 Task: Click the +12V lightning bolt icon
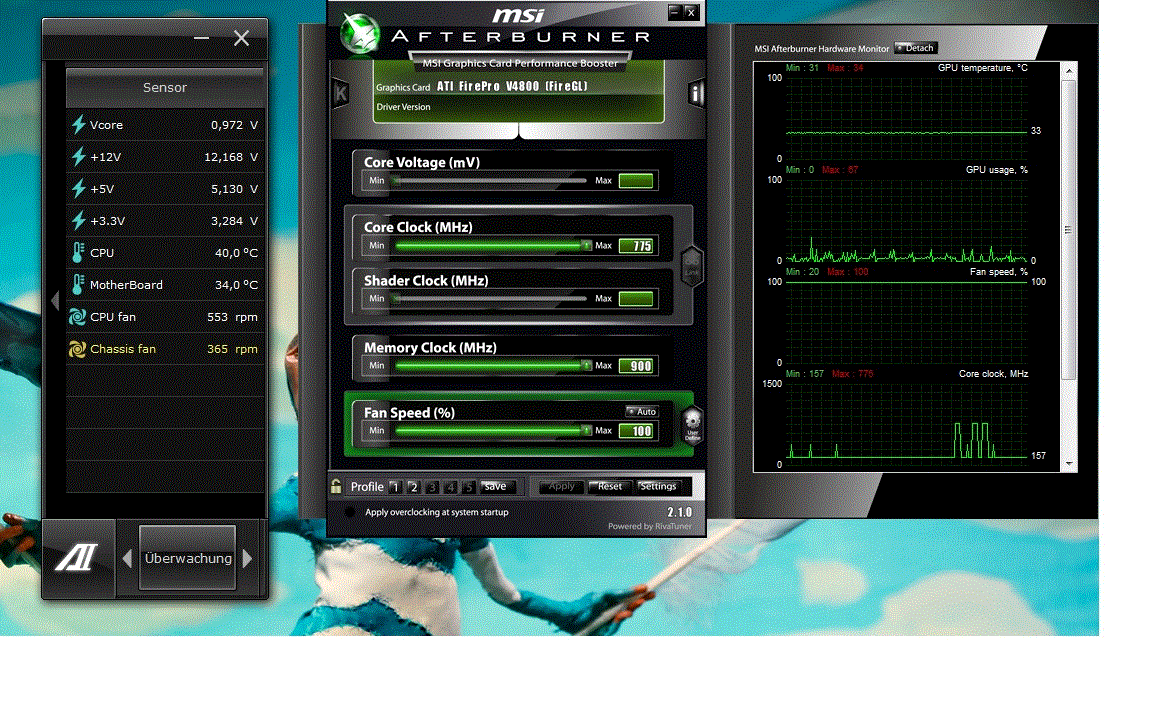79,156
